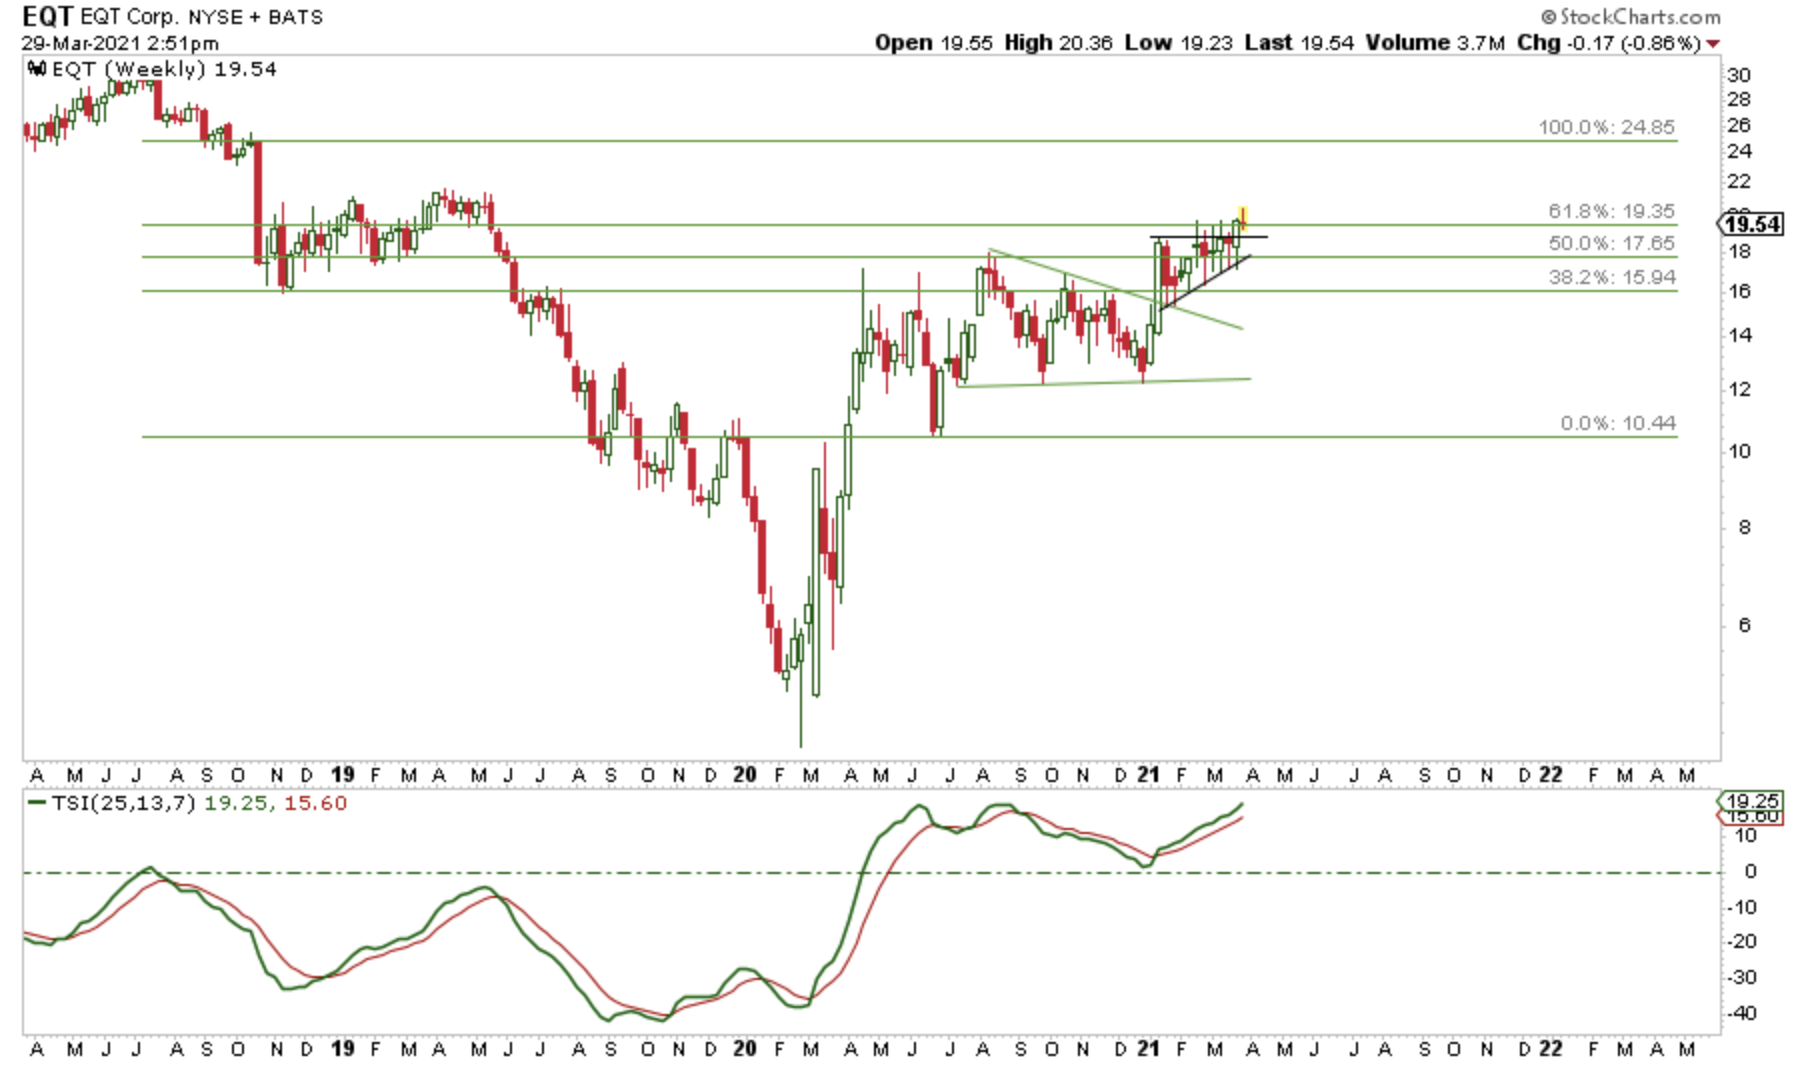
Task: Select the Fibonacci label 0.0%: 10.44
Action: 1618,423
